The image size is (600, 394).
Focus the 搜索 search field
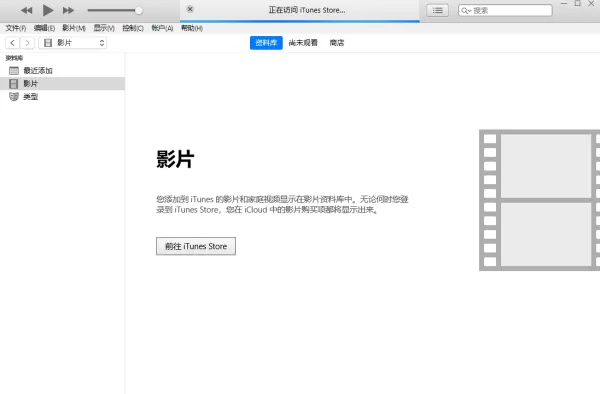(505, 10)
